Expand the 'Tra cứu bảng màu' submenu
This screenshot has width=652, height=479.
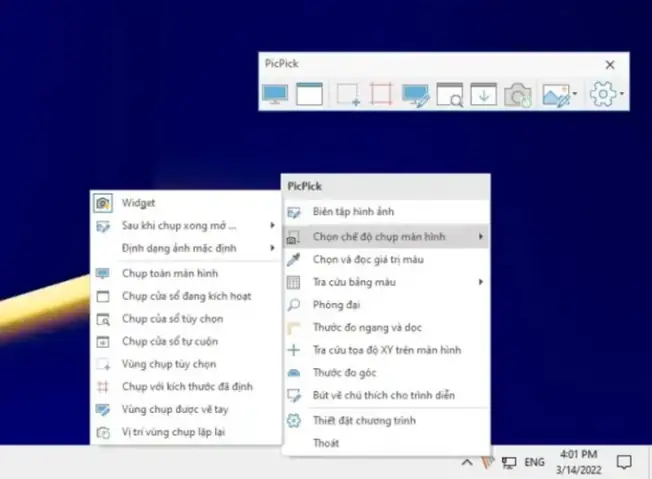point(386,282)
